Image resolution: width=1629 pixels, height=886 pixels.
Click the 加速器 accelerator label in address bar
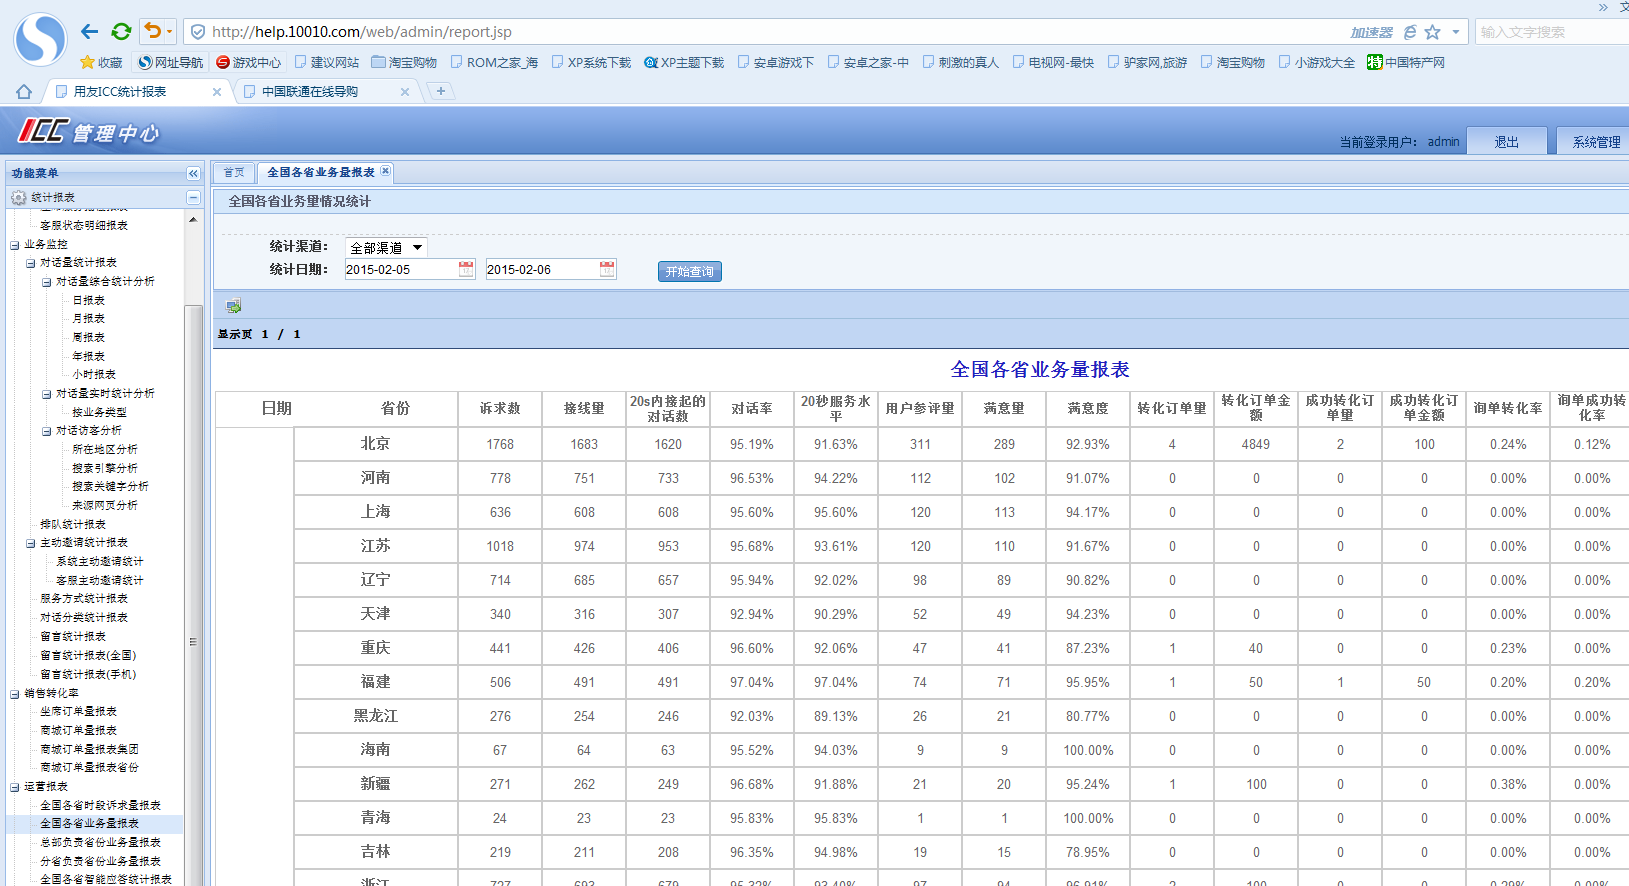click(x=1371, y=32)
